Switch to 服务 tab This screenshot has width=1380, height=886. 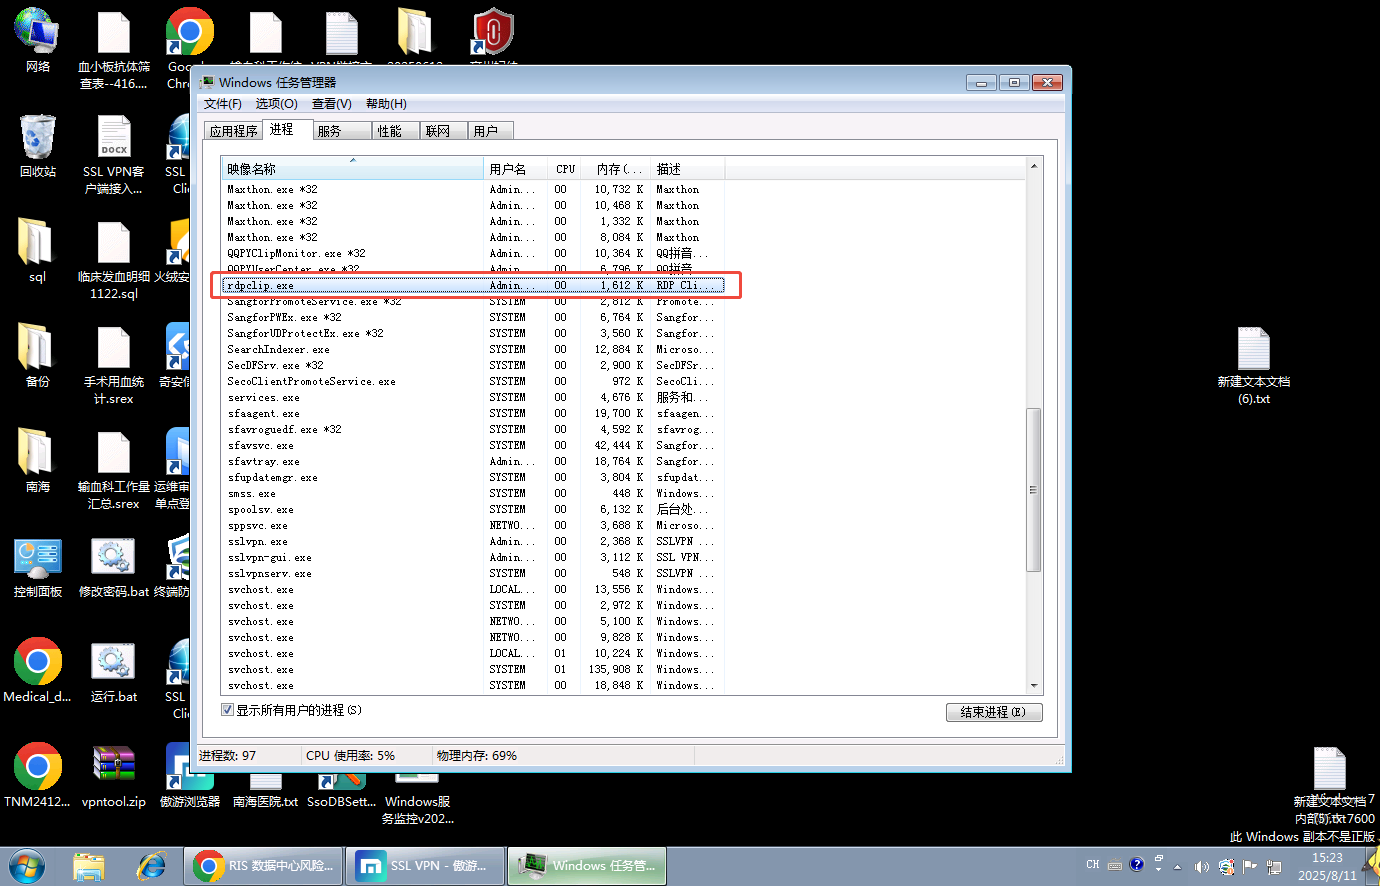341,131
